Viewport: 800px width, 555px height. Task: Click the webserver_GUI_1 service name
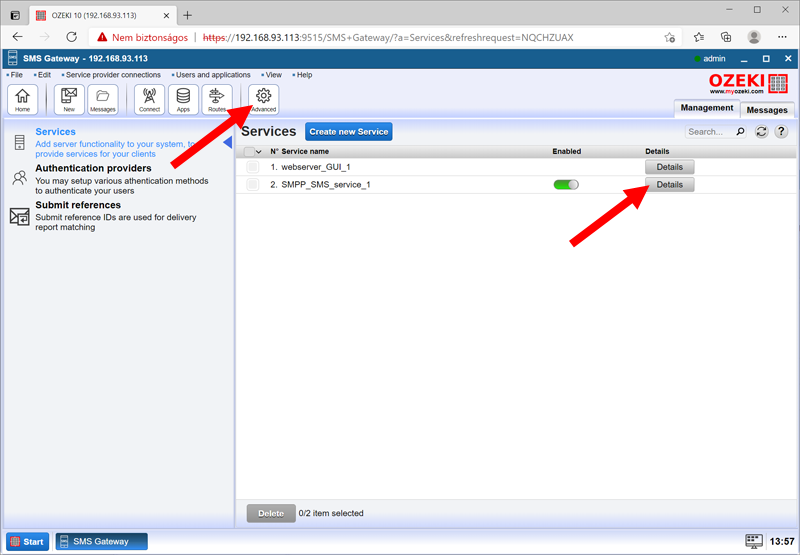[316, 167]
